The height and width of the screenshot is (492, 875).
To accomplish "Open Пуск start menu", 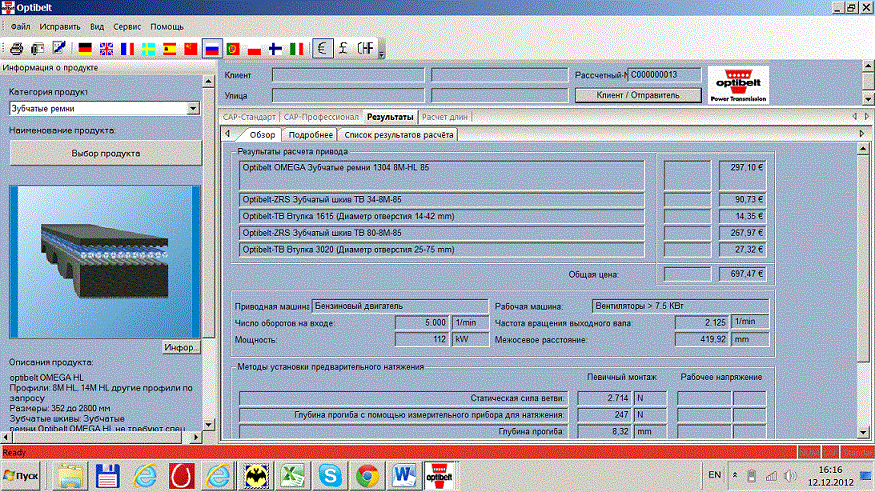I will pyautogui.click(x=21, y=476).
